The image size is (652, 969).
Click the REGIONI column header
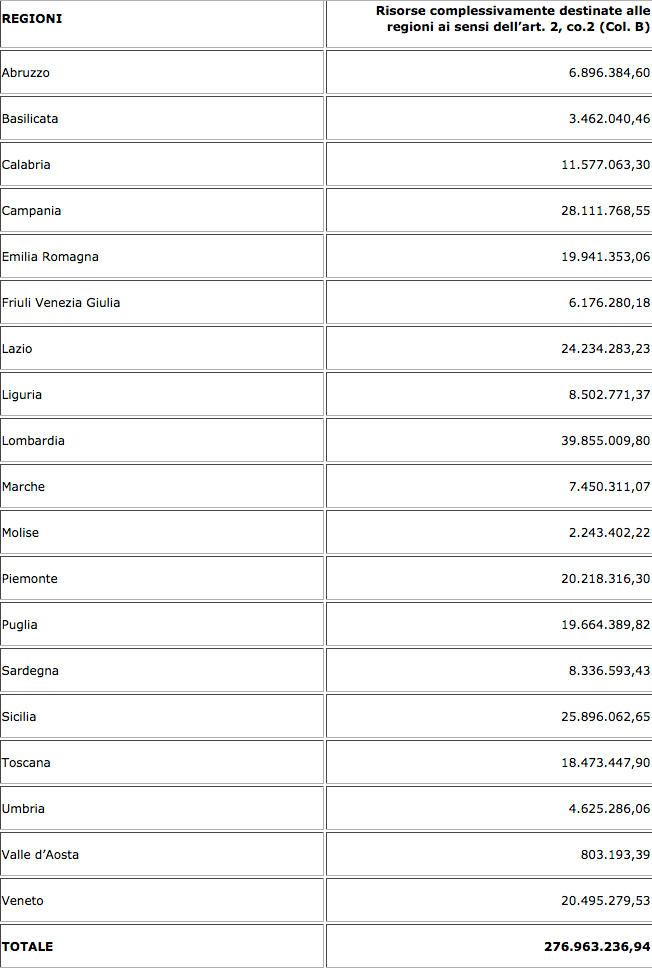point(32,19)
